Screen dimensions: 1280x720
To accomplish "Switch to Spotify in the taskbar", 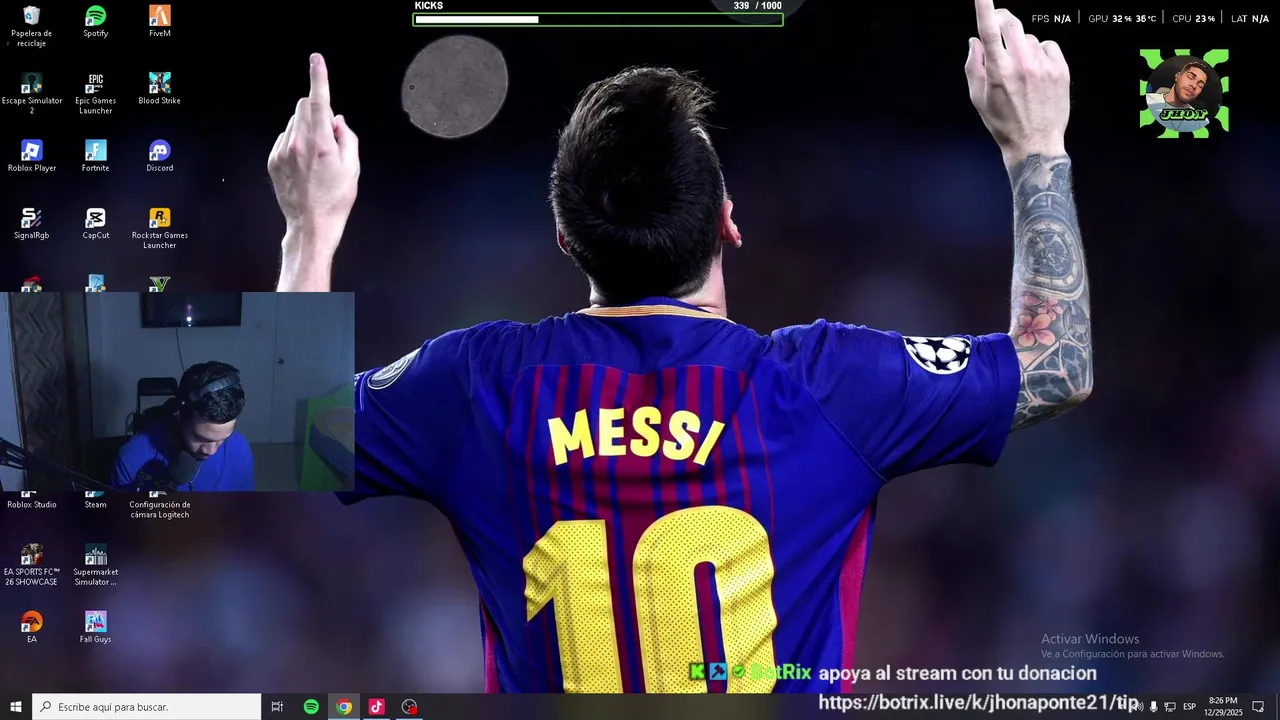I will coord(311,707).
